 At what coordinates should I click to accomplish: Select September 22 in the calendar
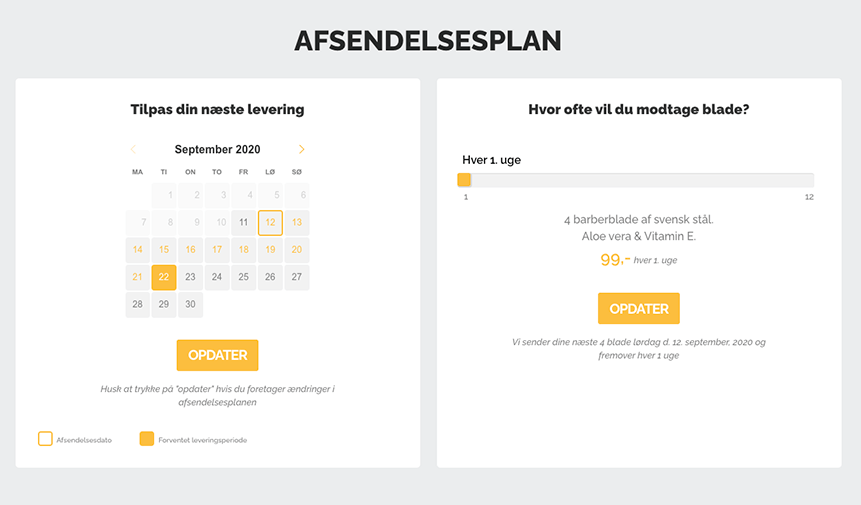[164, 277]
